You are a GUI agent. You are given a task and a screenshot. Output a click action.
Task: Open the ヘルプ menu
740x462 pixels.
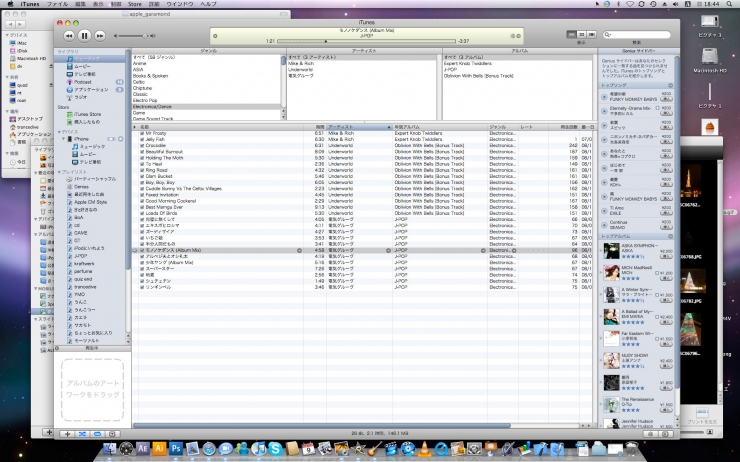209,4
